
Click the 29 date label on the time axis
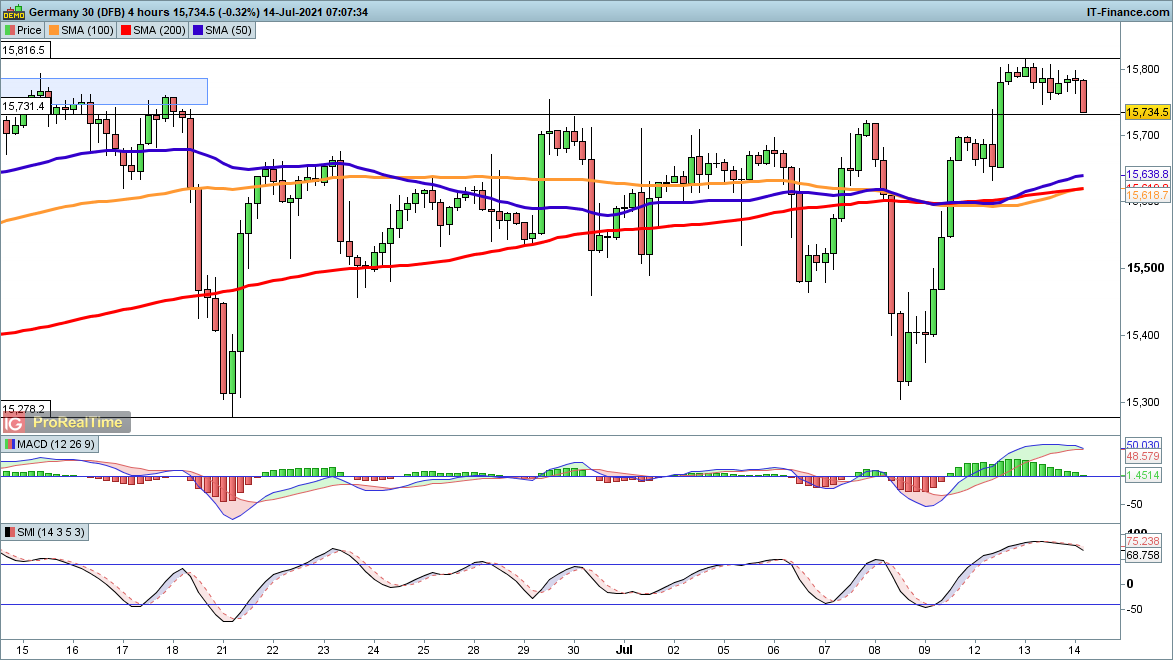[524, 650]
